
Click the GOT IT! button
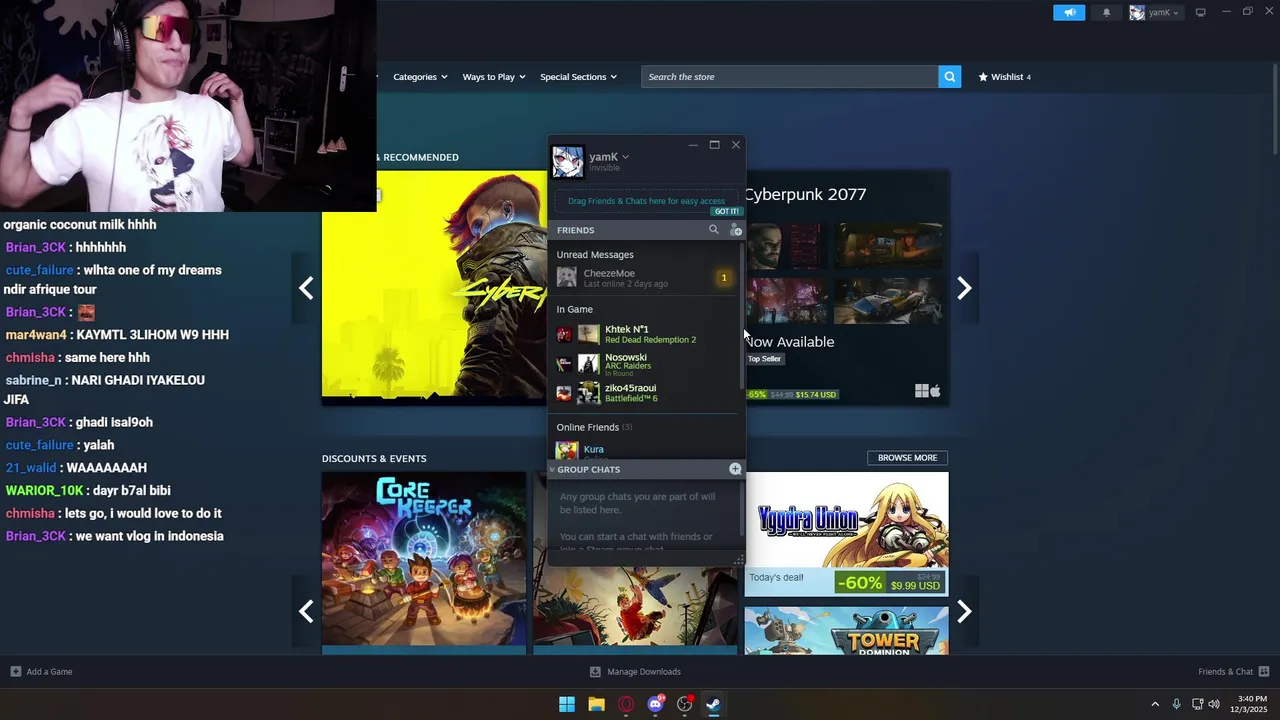[x=726, y=211]
